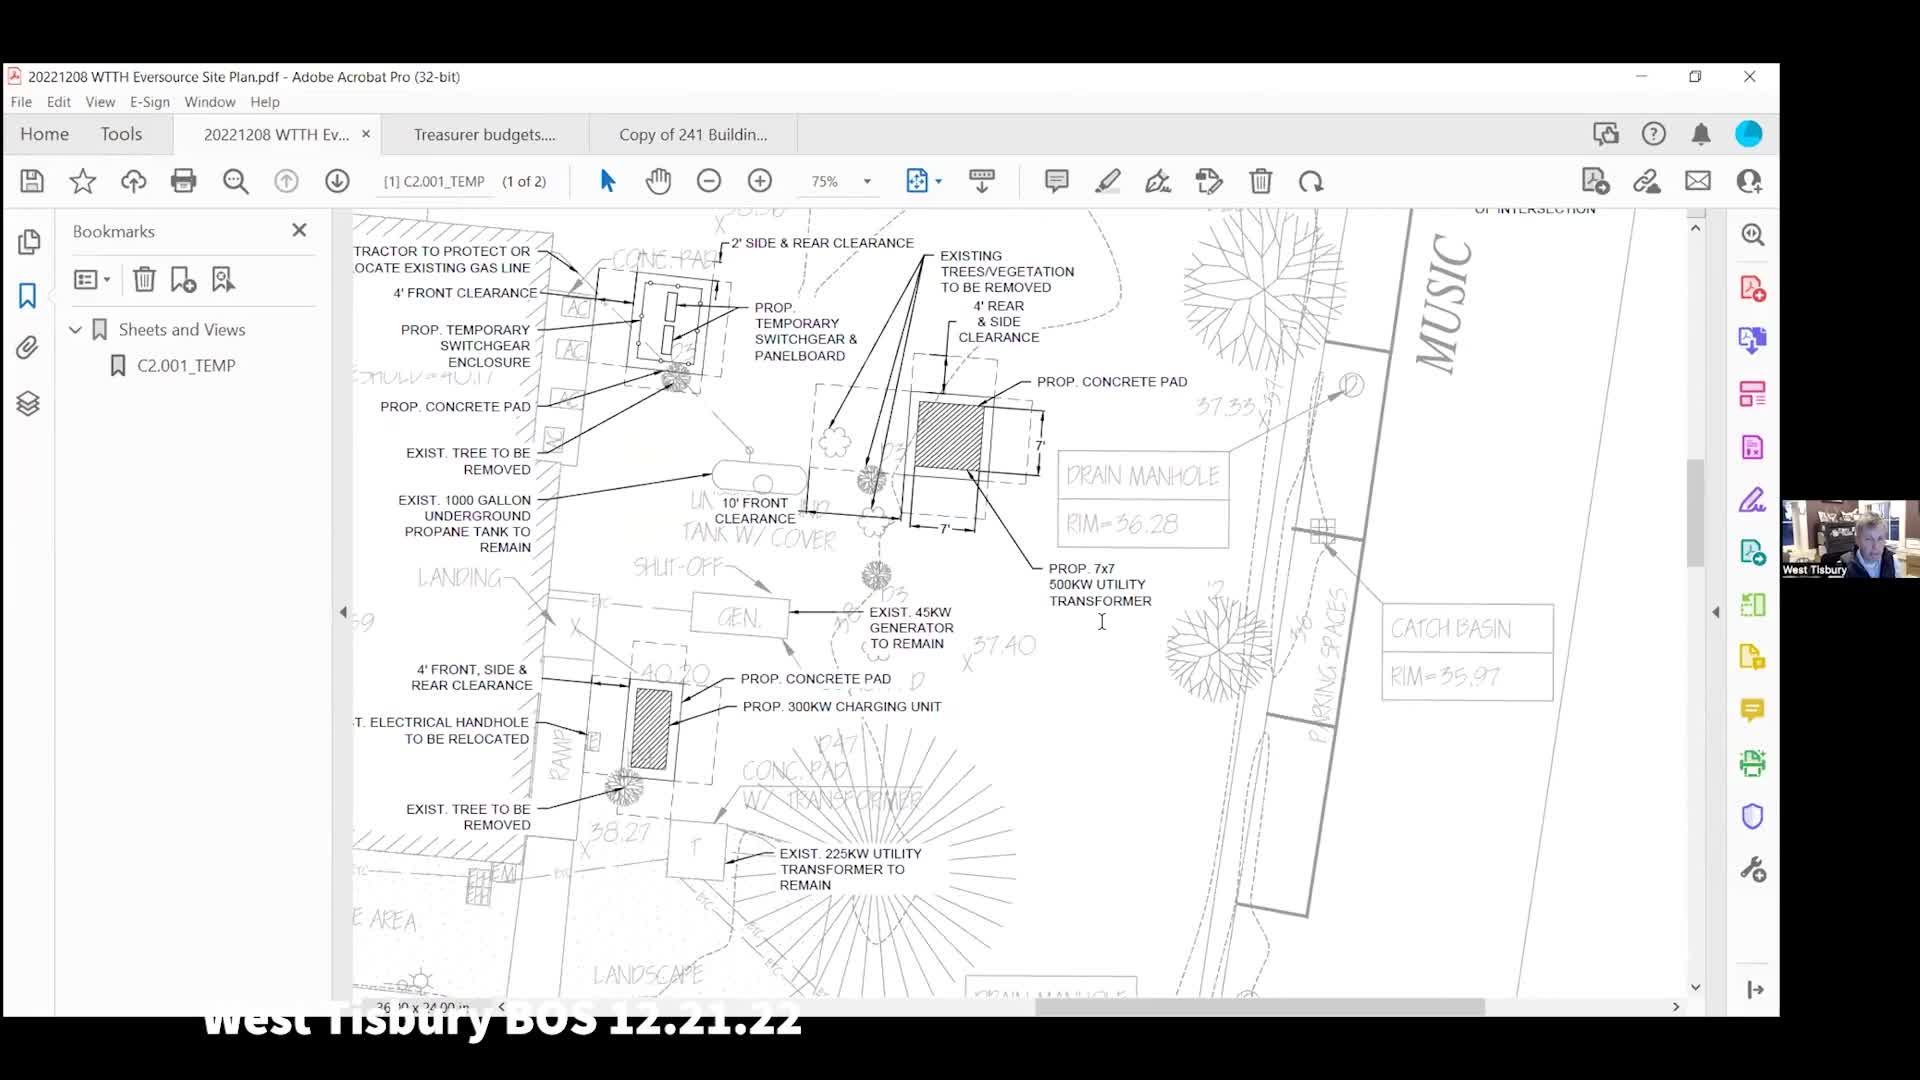
Task: Click the stamp tool icon
Action: pyautogui.click(x=1209, y=181)
